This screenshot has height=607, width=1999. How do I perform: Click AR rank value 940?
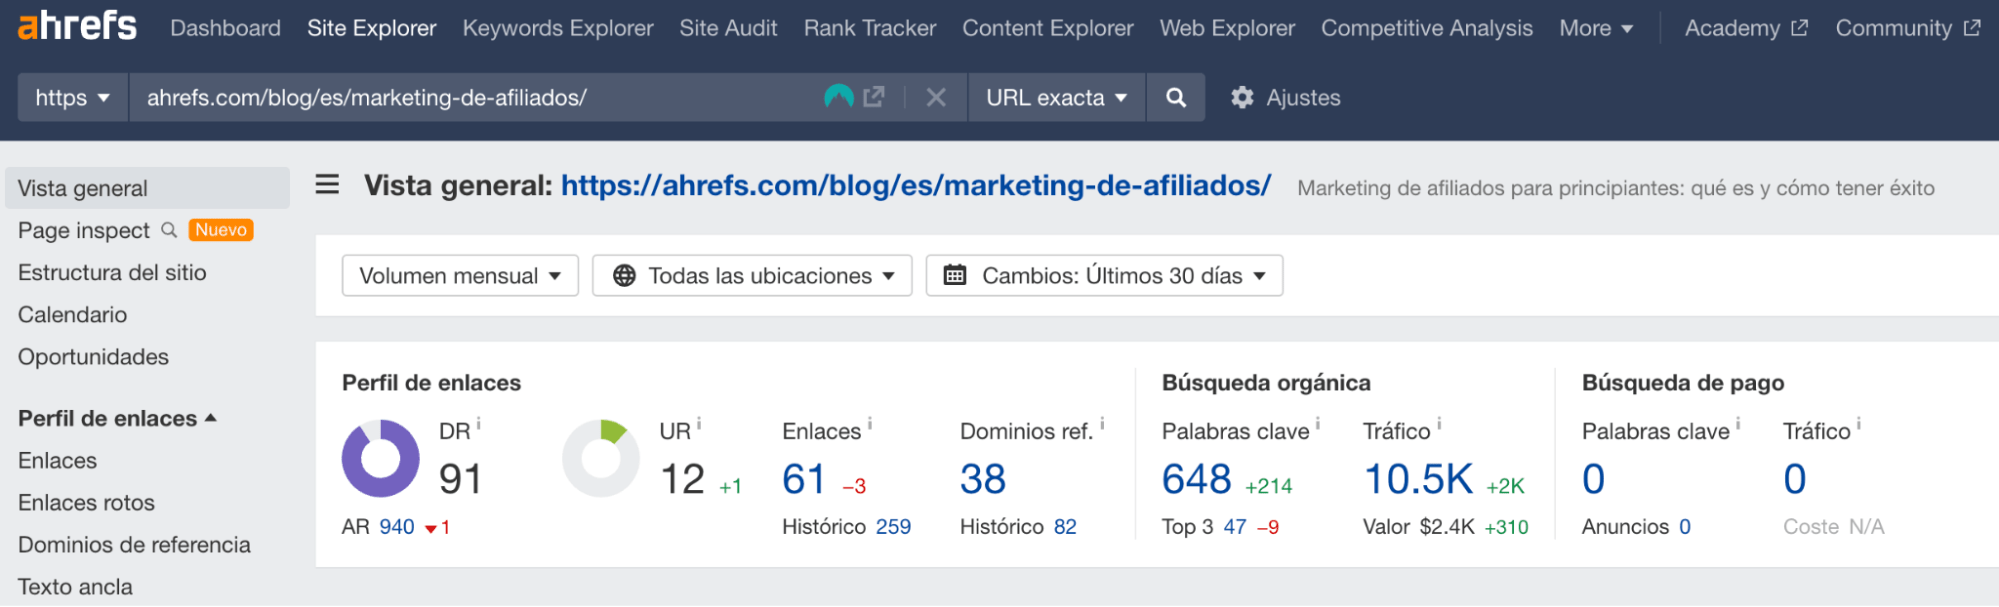(397, 526)
